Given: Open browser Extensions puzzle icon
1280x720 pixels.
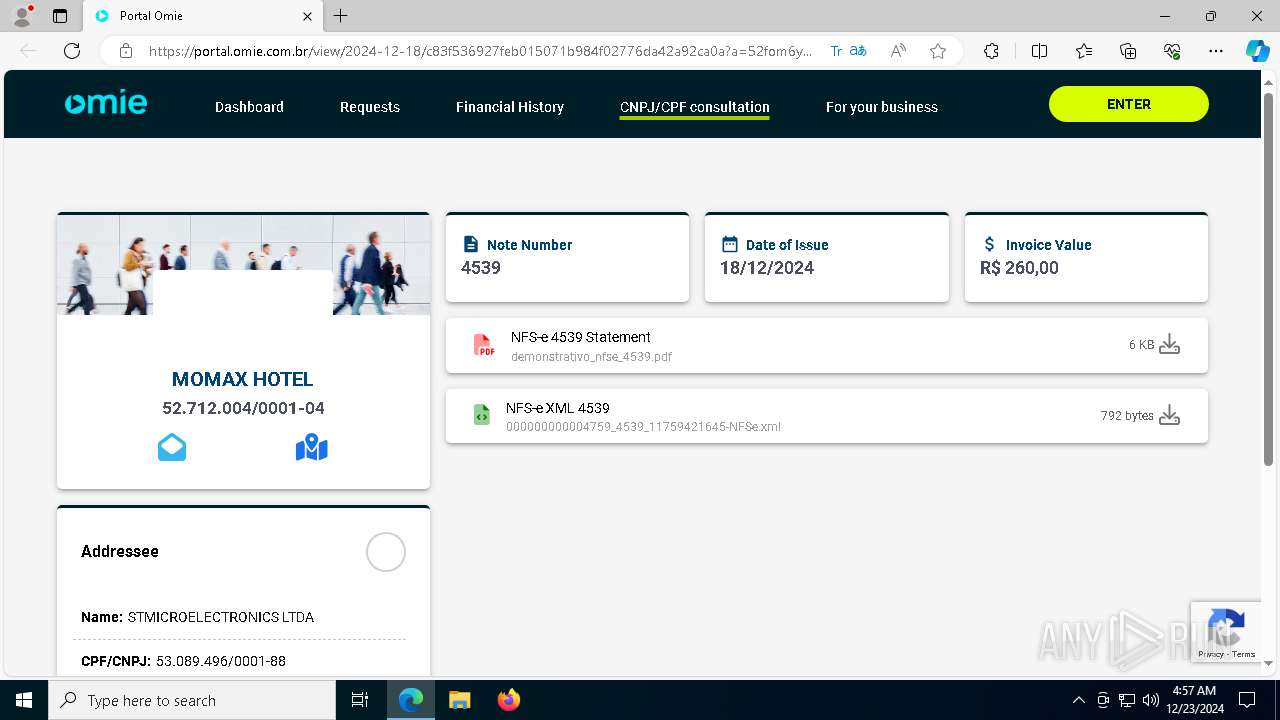Looking at the screenshot, I should coord(991,51).
